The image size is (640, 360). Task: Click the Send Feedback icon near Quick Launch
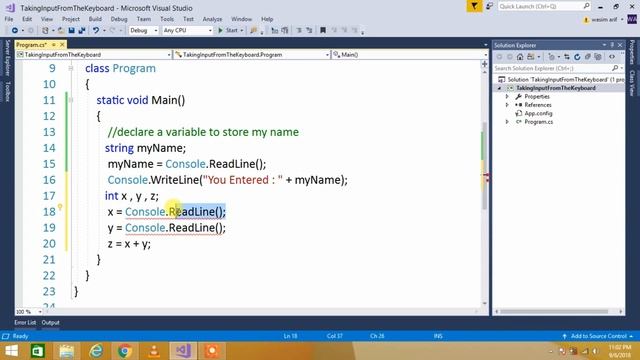(x=489, y=6)
